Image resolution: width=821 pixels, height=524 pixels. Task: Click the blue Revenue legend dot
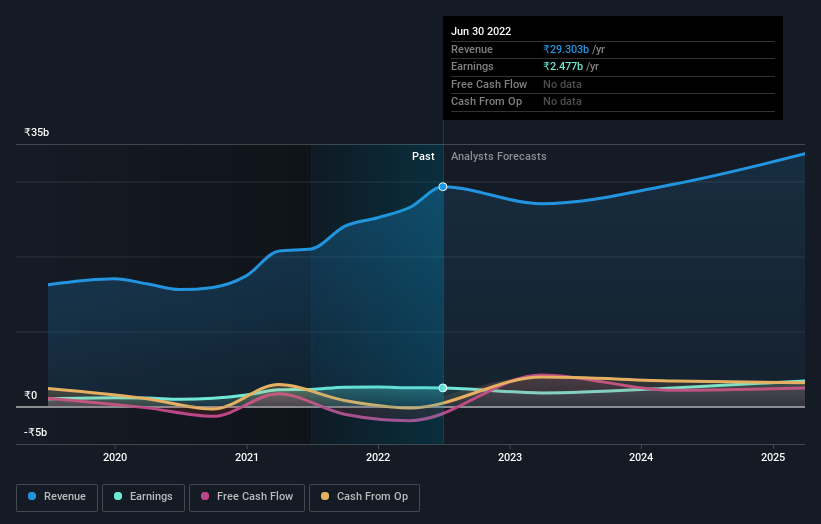tap(32, 496)
